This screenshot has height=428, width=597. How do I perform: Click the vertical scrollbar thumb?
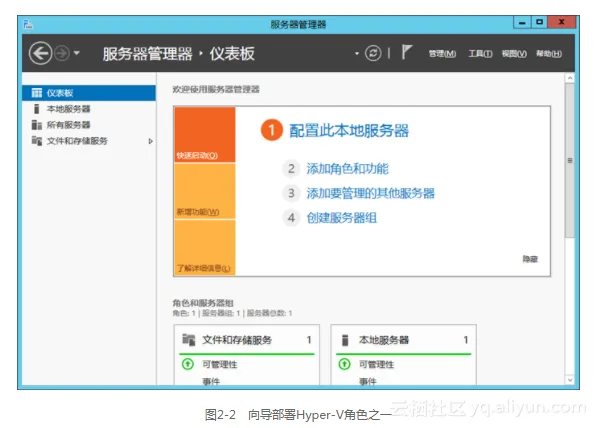[x=570, y=160]
